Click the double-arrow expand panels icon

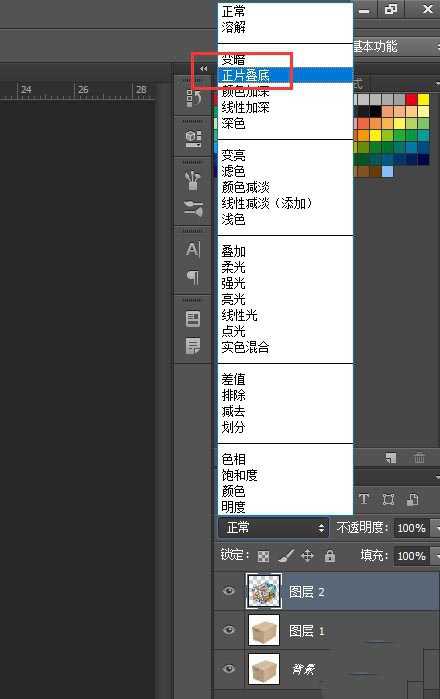tap(203, 69)
